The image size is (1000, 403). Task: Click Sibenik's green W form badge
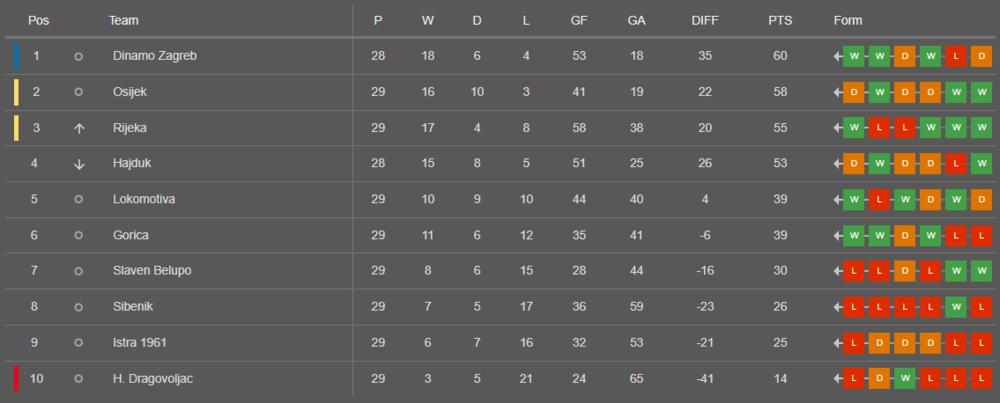[x=955, y=307]
